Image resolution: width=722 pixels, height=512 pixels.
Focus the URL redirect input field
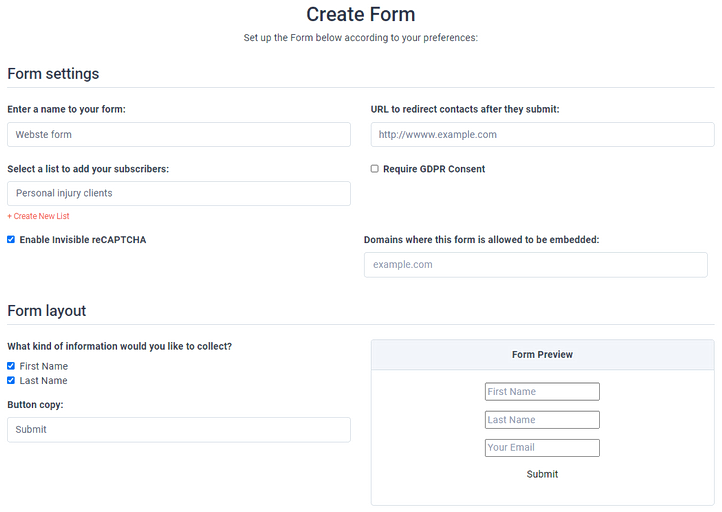(542, 135)
